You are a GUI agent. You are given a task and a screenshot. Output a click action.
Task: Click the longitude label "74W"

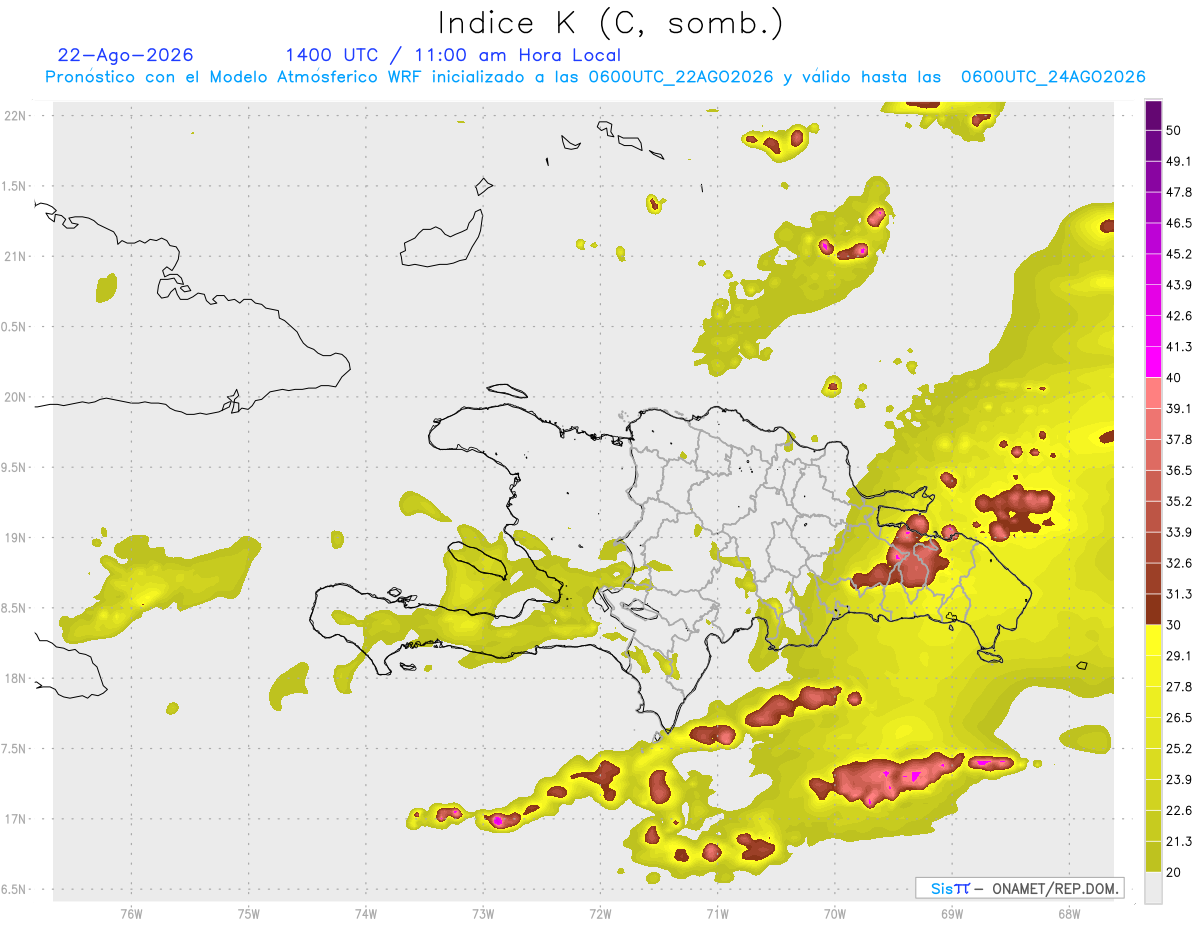[x=366, y=914]
